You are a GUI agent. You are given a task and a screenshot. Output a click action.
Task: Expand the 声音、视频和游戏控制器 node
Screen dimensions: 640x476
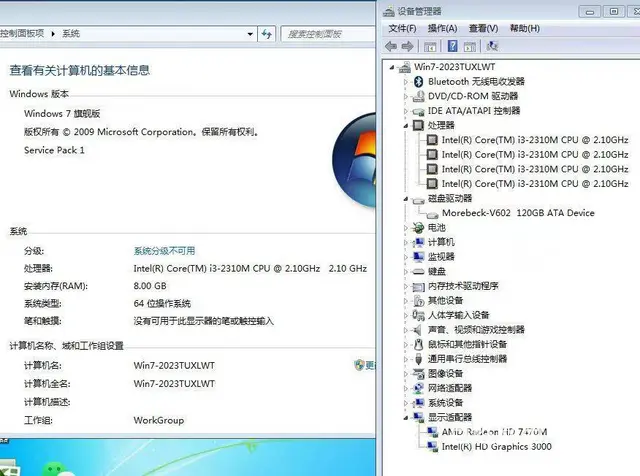[406, 330]
